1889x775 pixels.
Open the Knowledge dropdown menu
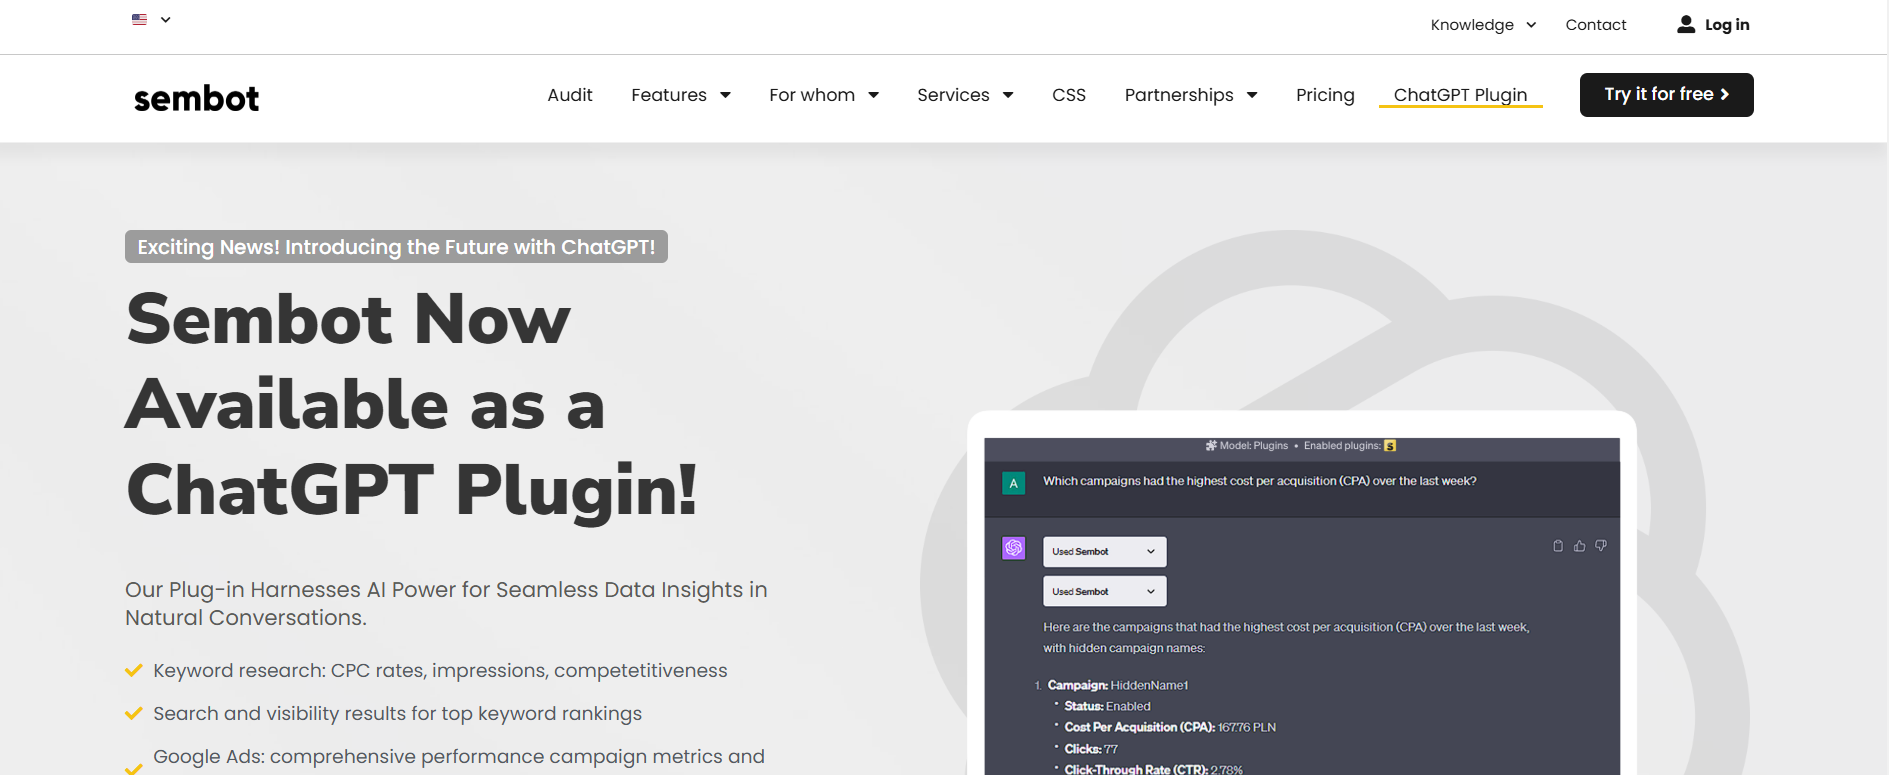tap(1483, 25)
